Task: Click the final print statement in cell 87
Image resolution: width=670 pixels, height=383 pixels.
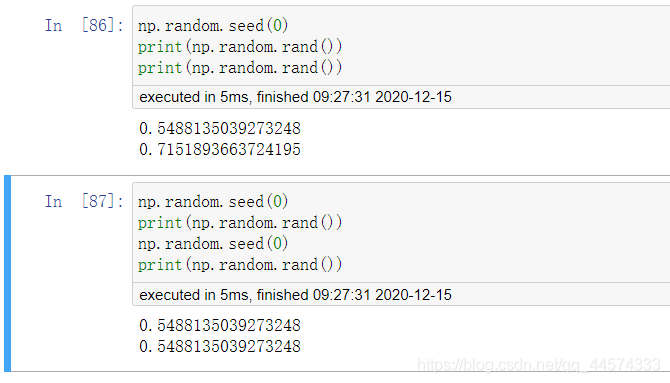Action: coord(240,265)
